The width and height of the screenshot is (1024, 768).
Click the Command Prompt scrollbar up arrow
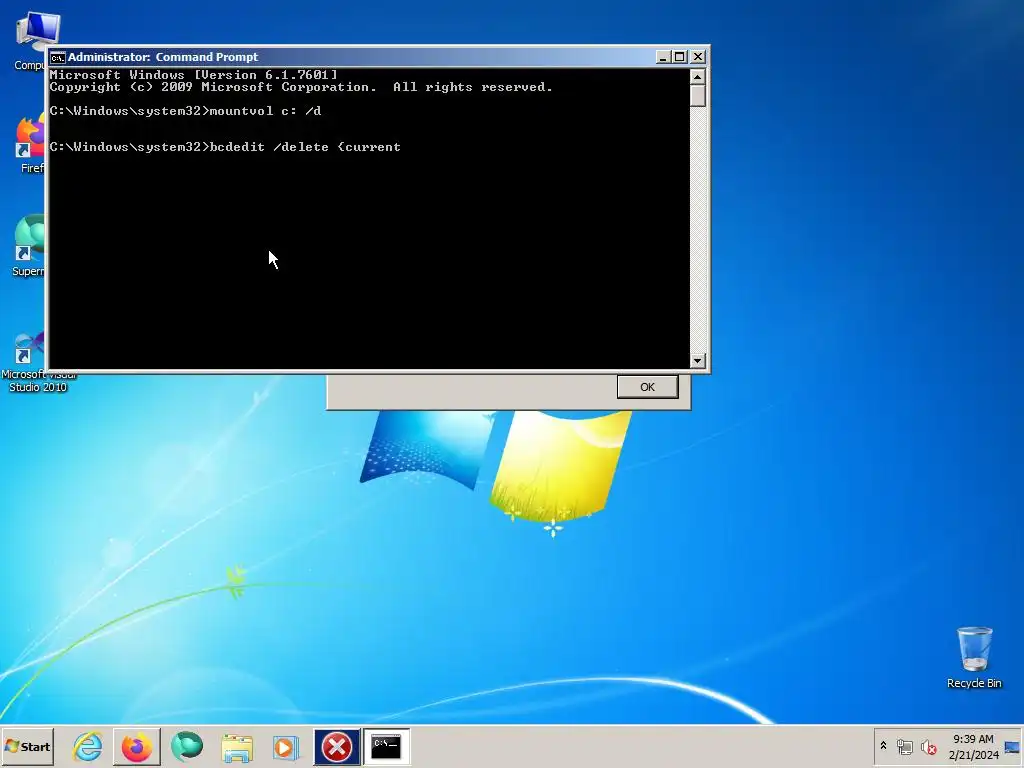pos(697,76)
